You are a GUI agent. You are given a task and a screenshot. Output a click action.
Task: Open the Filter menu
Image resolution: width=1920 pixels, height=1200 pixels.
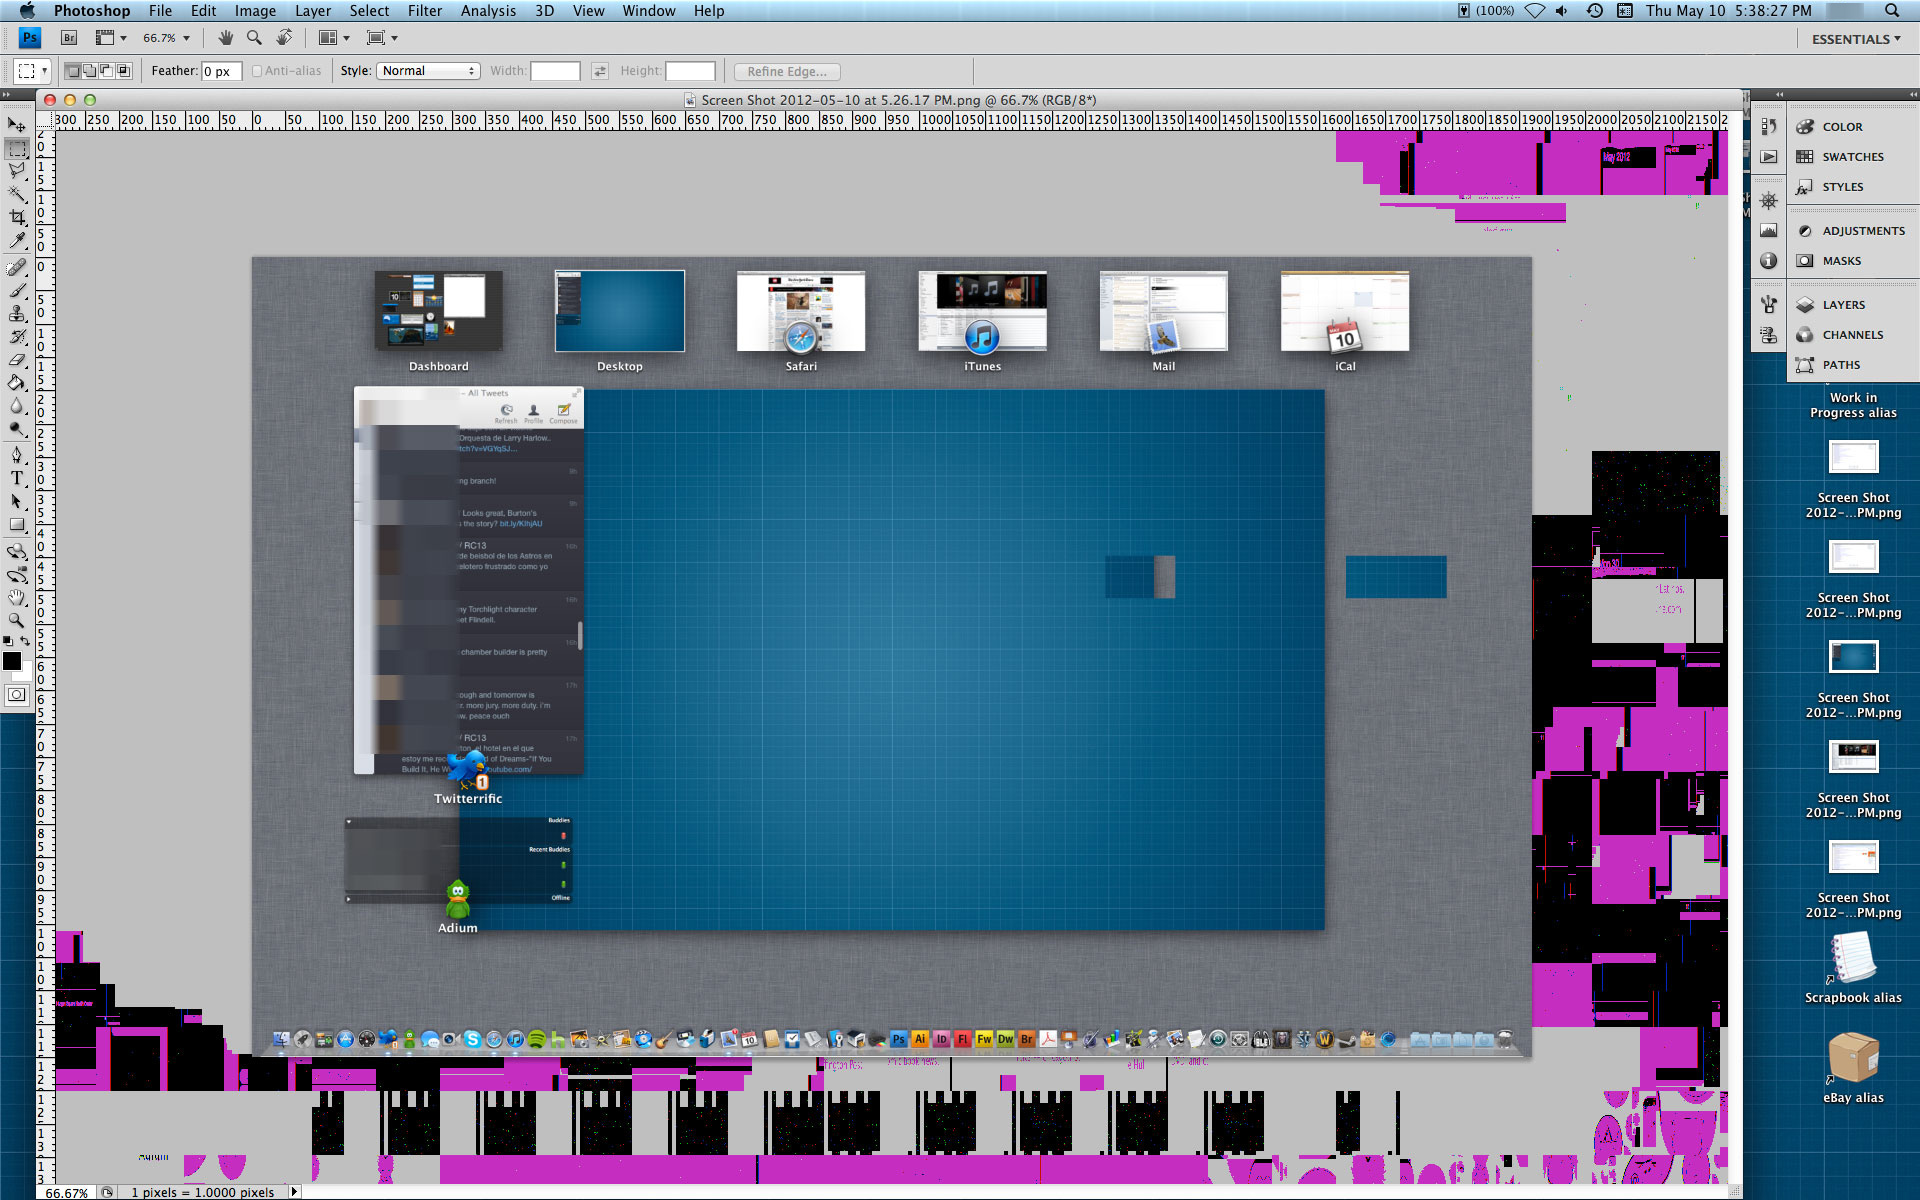[x=424, y=11]
